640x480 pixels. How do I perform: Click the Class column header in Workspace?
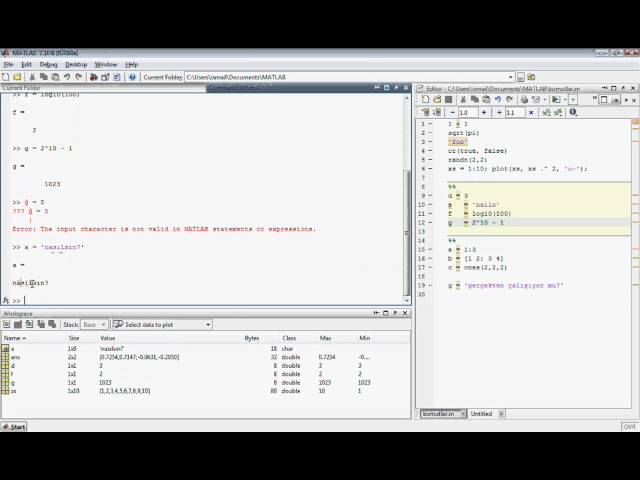pyautogui.click(x=289, y=338)
